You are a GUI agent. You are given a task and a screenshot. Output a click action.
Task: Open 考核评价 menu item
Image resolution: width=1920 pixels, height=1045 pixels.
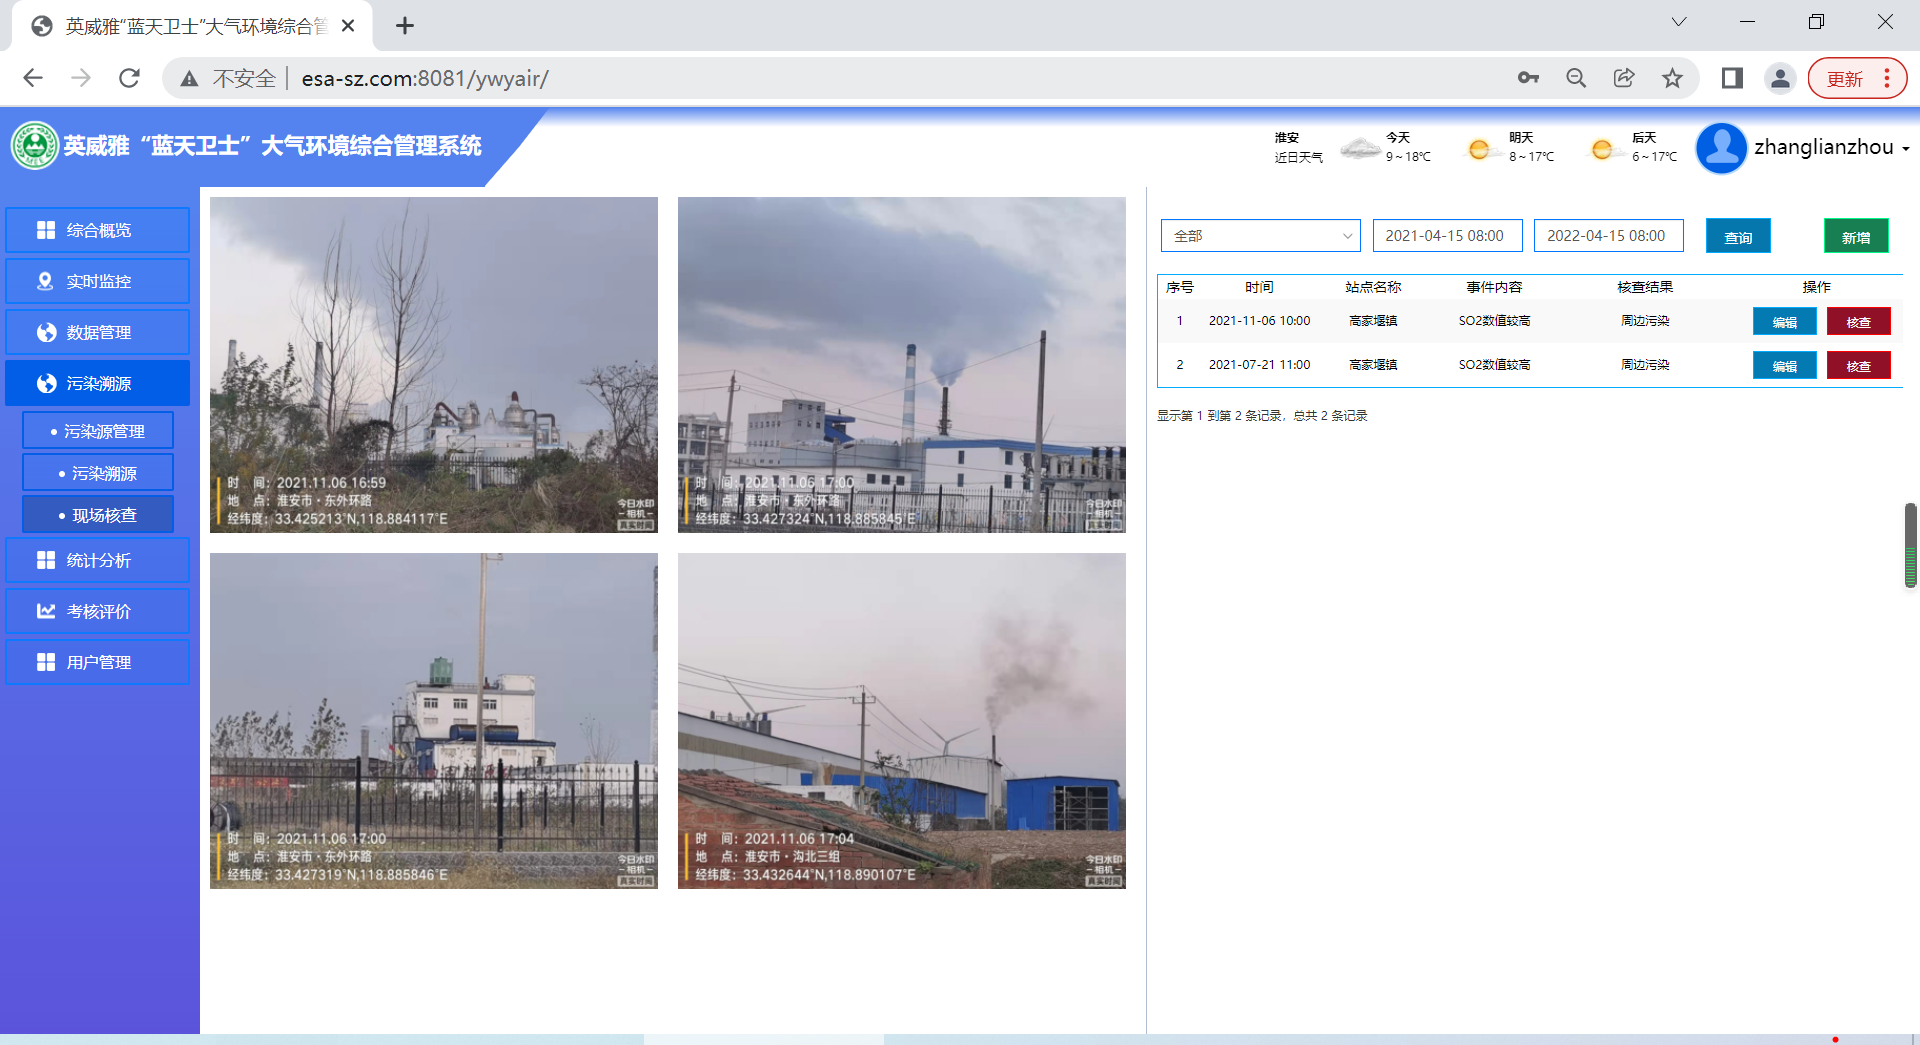(x=97, y=611)
